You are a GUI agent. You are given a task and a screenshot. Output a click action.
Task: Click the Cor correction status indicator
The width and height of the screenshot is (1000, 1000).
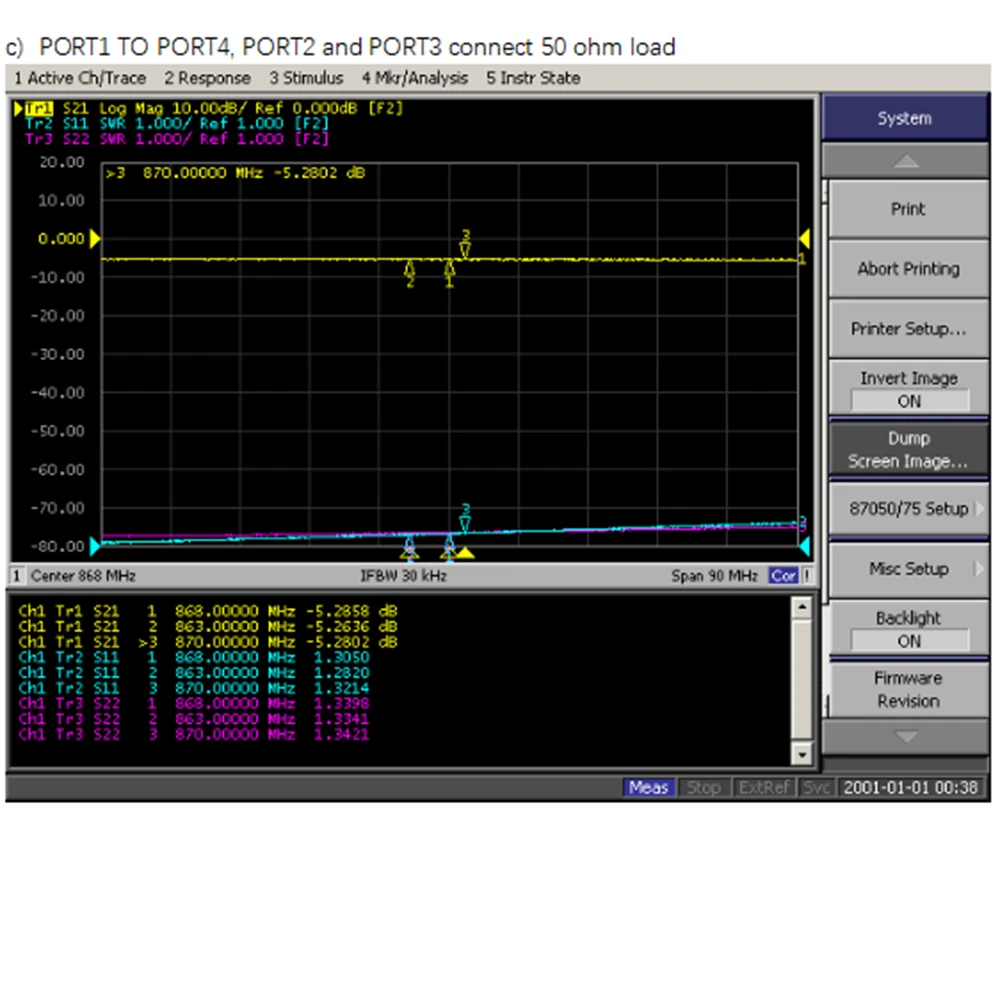point(783,576)
